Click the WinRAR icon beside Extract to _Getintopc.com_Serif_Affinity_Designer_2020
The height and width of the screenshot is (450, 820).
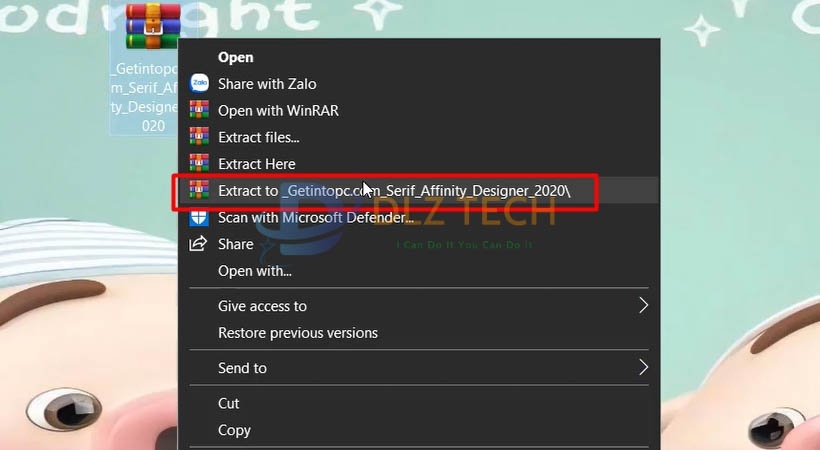coord(199,190)
